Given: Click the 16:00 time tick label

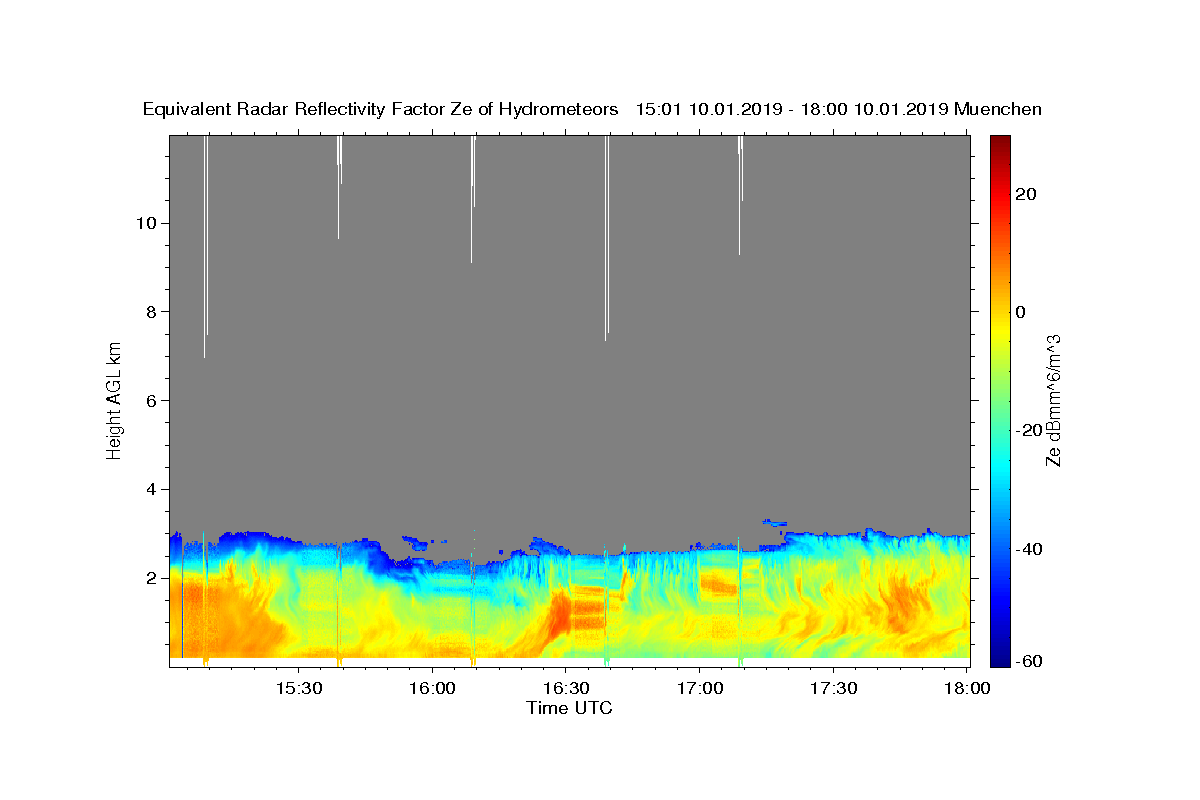Looking at the screenshot, I should (x=432, y=689).
